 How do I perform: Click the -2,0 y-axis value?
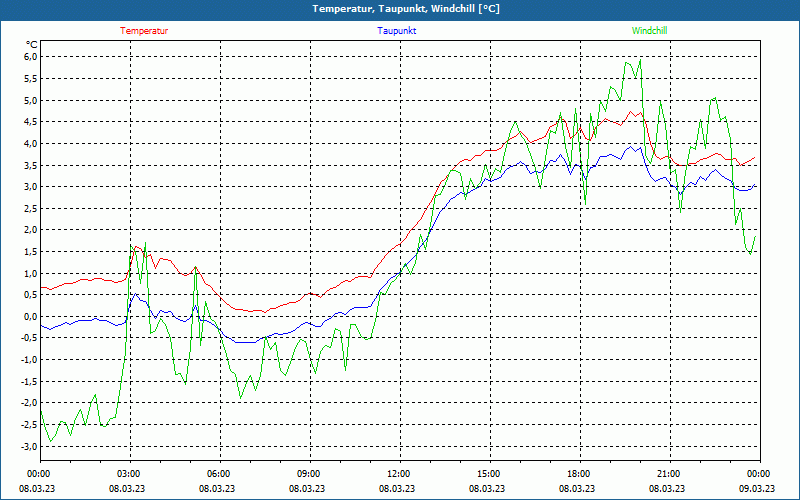coord(29,403)
